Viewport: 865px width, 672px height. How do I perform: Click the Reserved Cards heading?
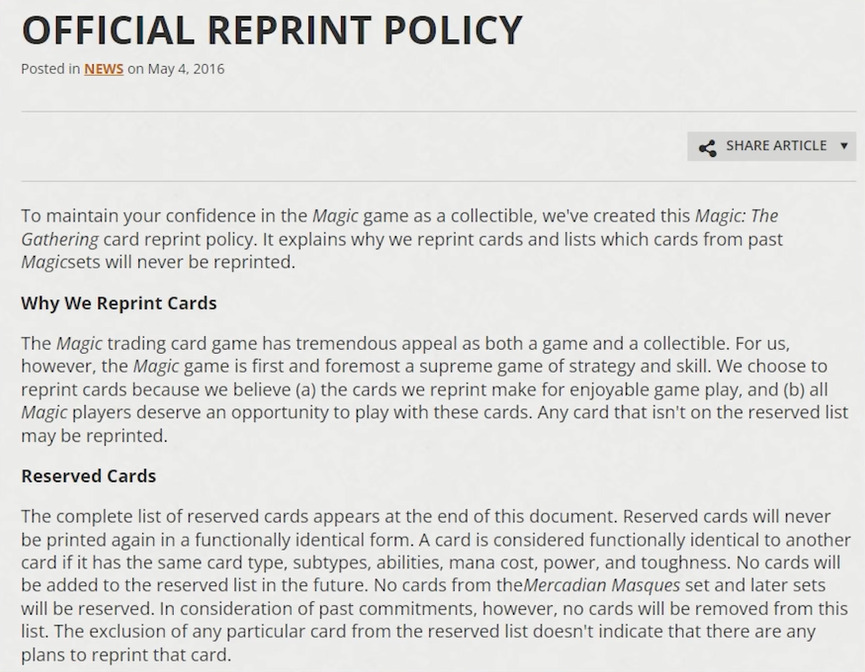click(x=88, y=476)
